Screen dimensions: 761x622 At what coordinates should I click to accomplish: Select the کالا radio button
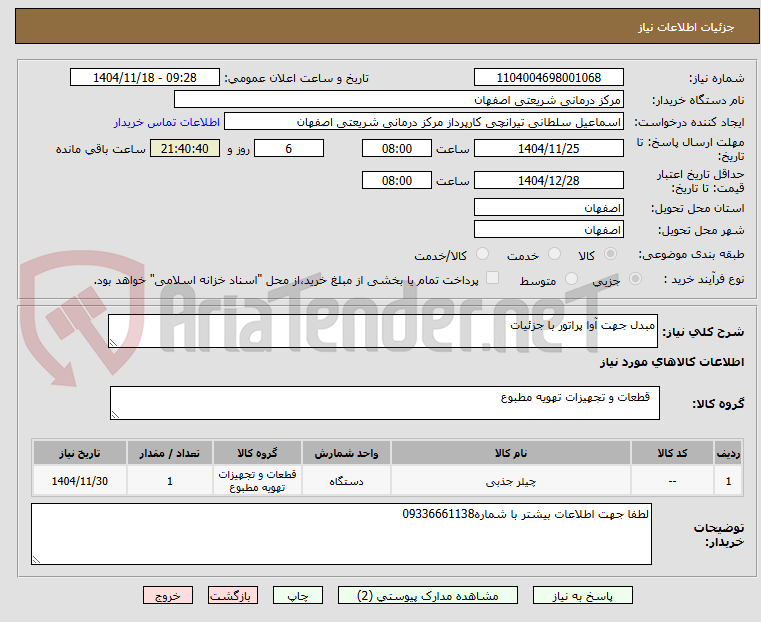coord(610,254)
